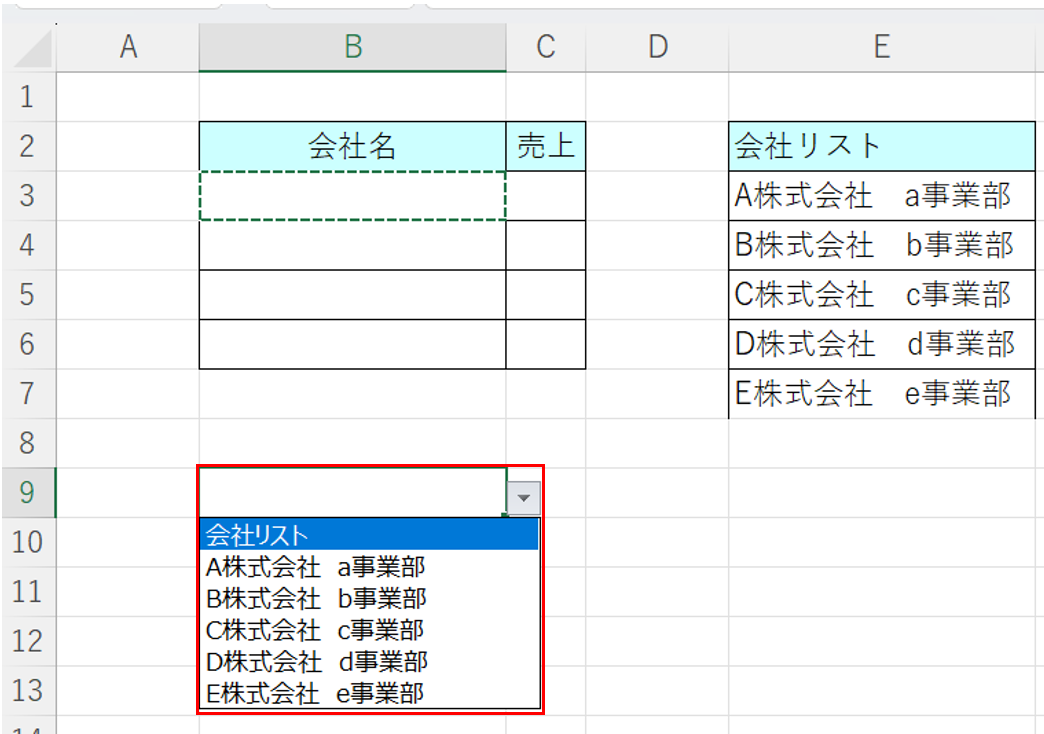Select empty cell B5 under 会社名
Image resolution: width=1044 pixels, height=734 pixels.
coord(352,294)
